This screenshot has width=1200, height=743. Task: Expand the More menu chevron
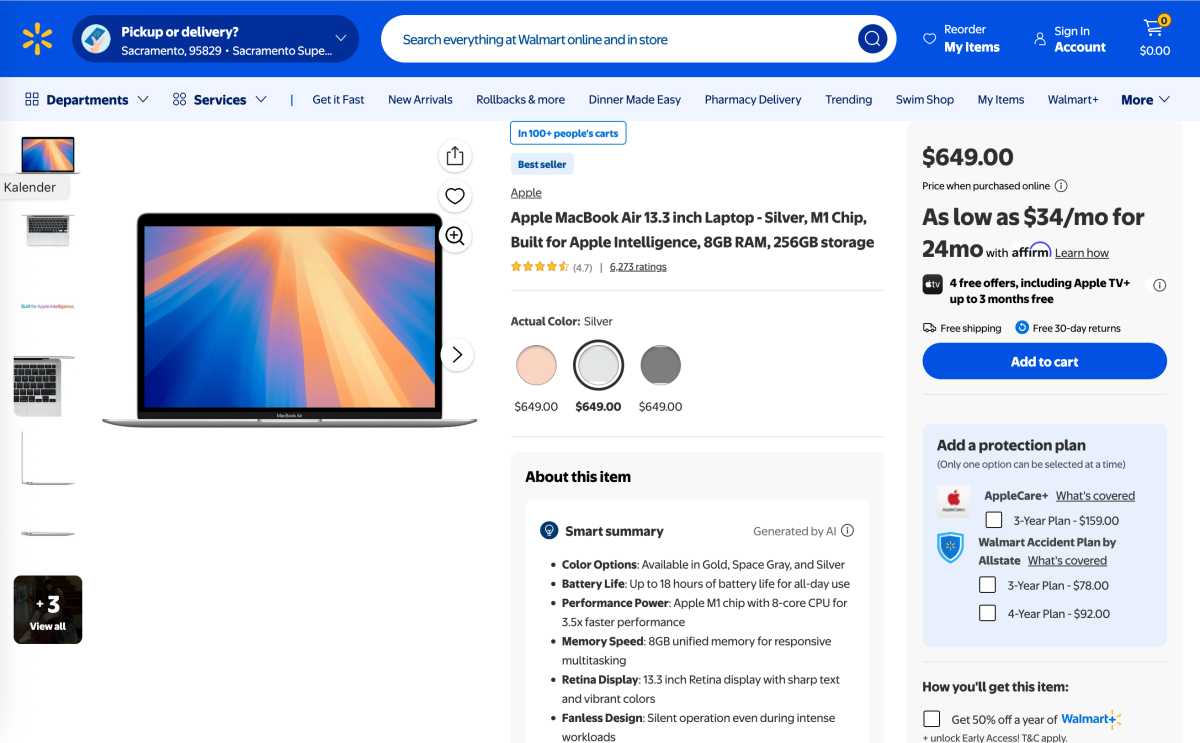[1164, 100]
